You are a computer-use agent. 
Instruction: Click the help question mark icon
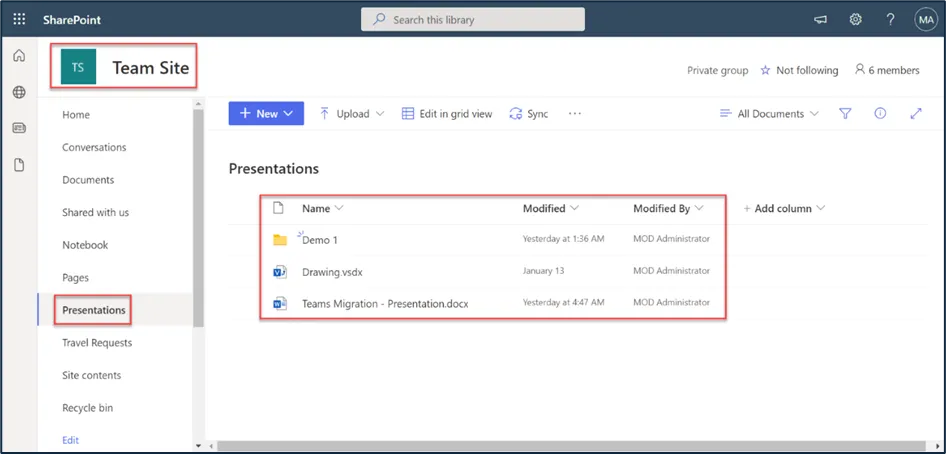[x=890, y=19]
